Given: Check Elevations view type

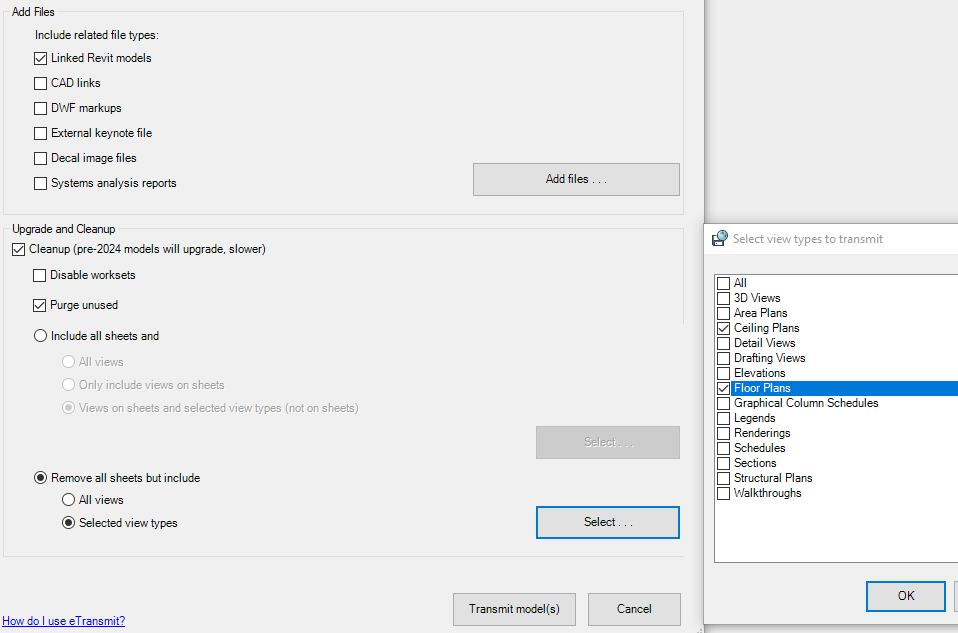Looking at the screenshot, I should click(723, 373).
